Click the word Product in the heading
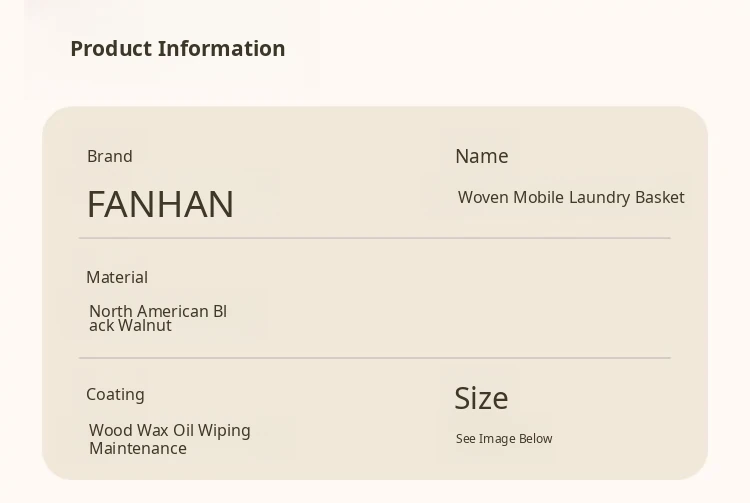This screenshot has height=503, width=750. pos(111,48)
